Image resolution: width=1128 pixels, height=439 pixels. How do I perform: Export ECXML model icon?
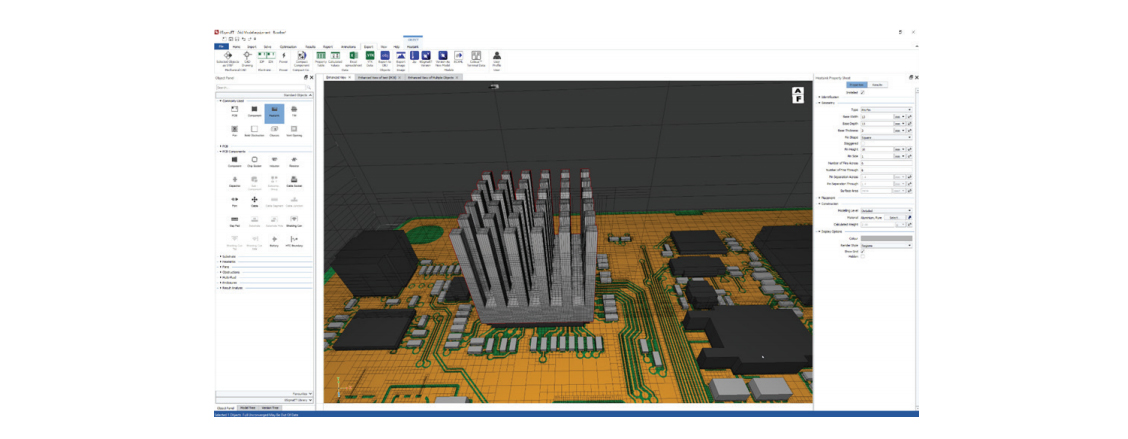pyautogui.click(x=458, y=57)
